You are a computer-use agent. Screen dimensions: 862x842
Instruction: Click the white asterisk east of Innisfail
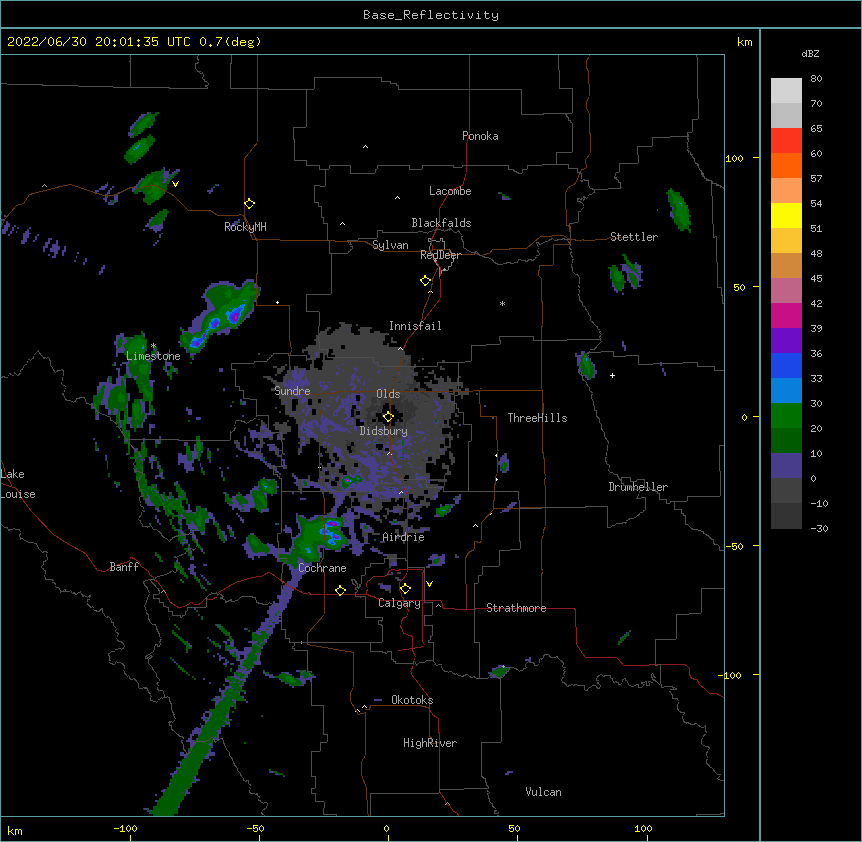[502, 303]
